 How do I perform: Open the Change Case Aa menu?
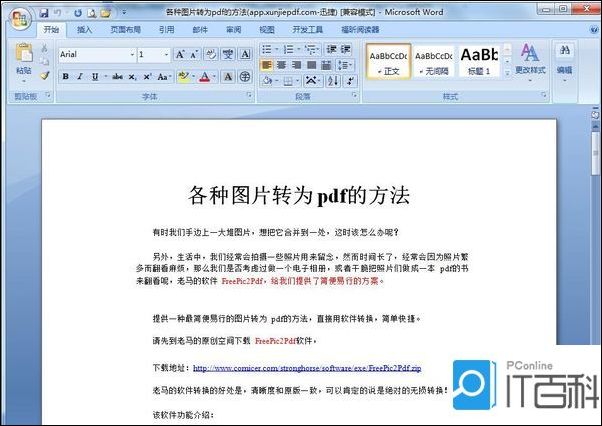(164, 77)
